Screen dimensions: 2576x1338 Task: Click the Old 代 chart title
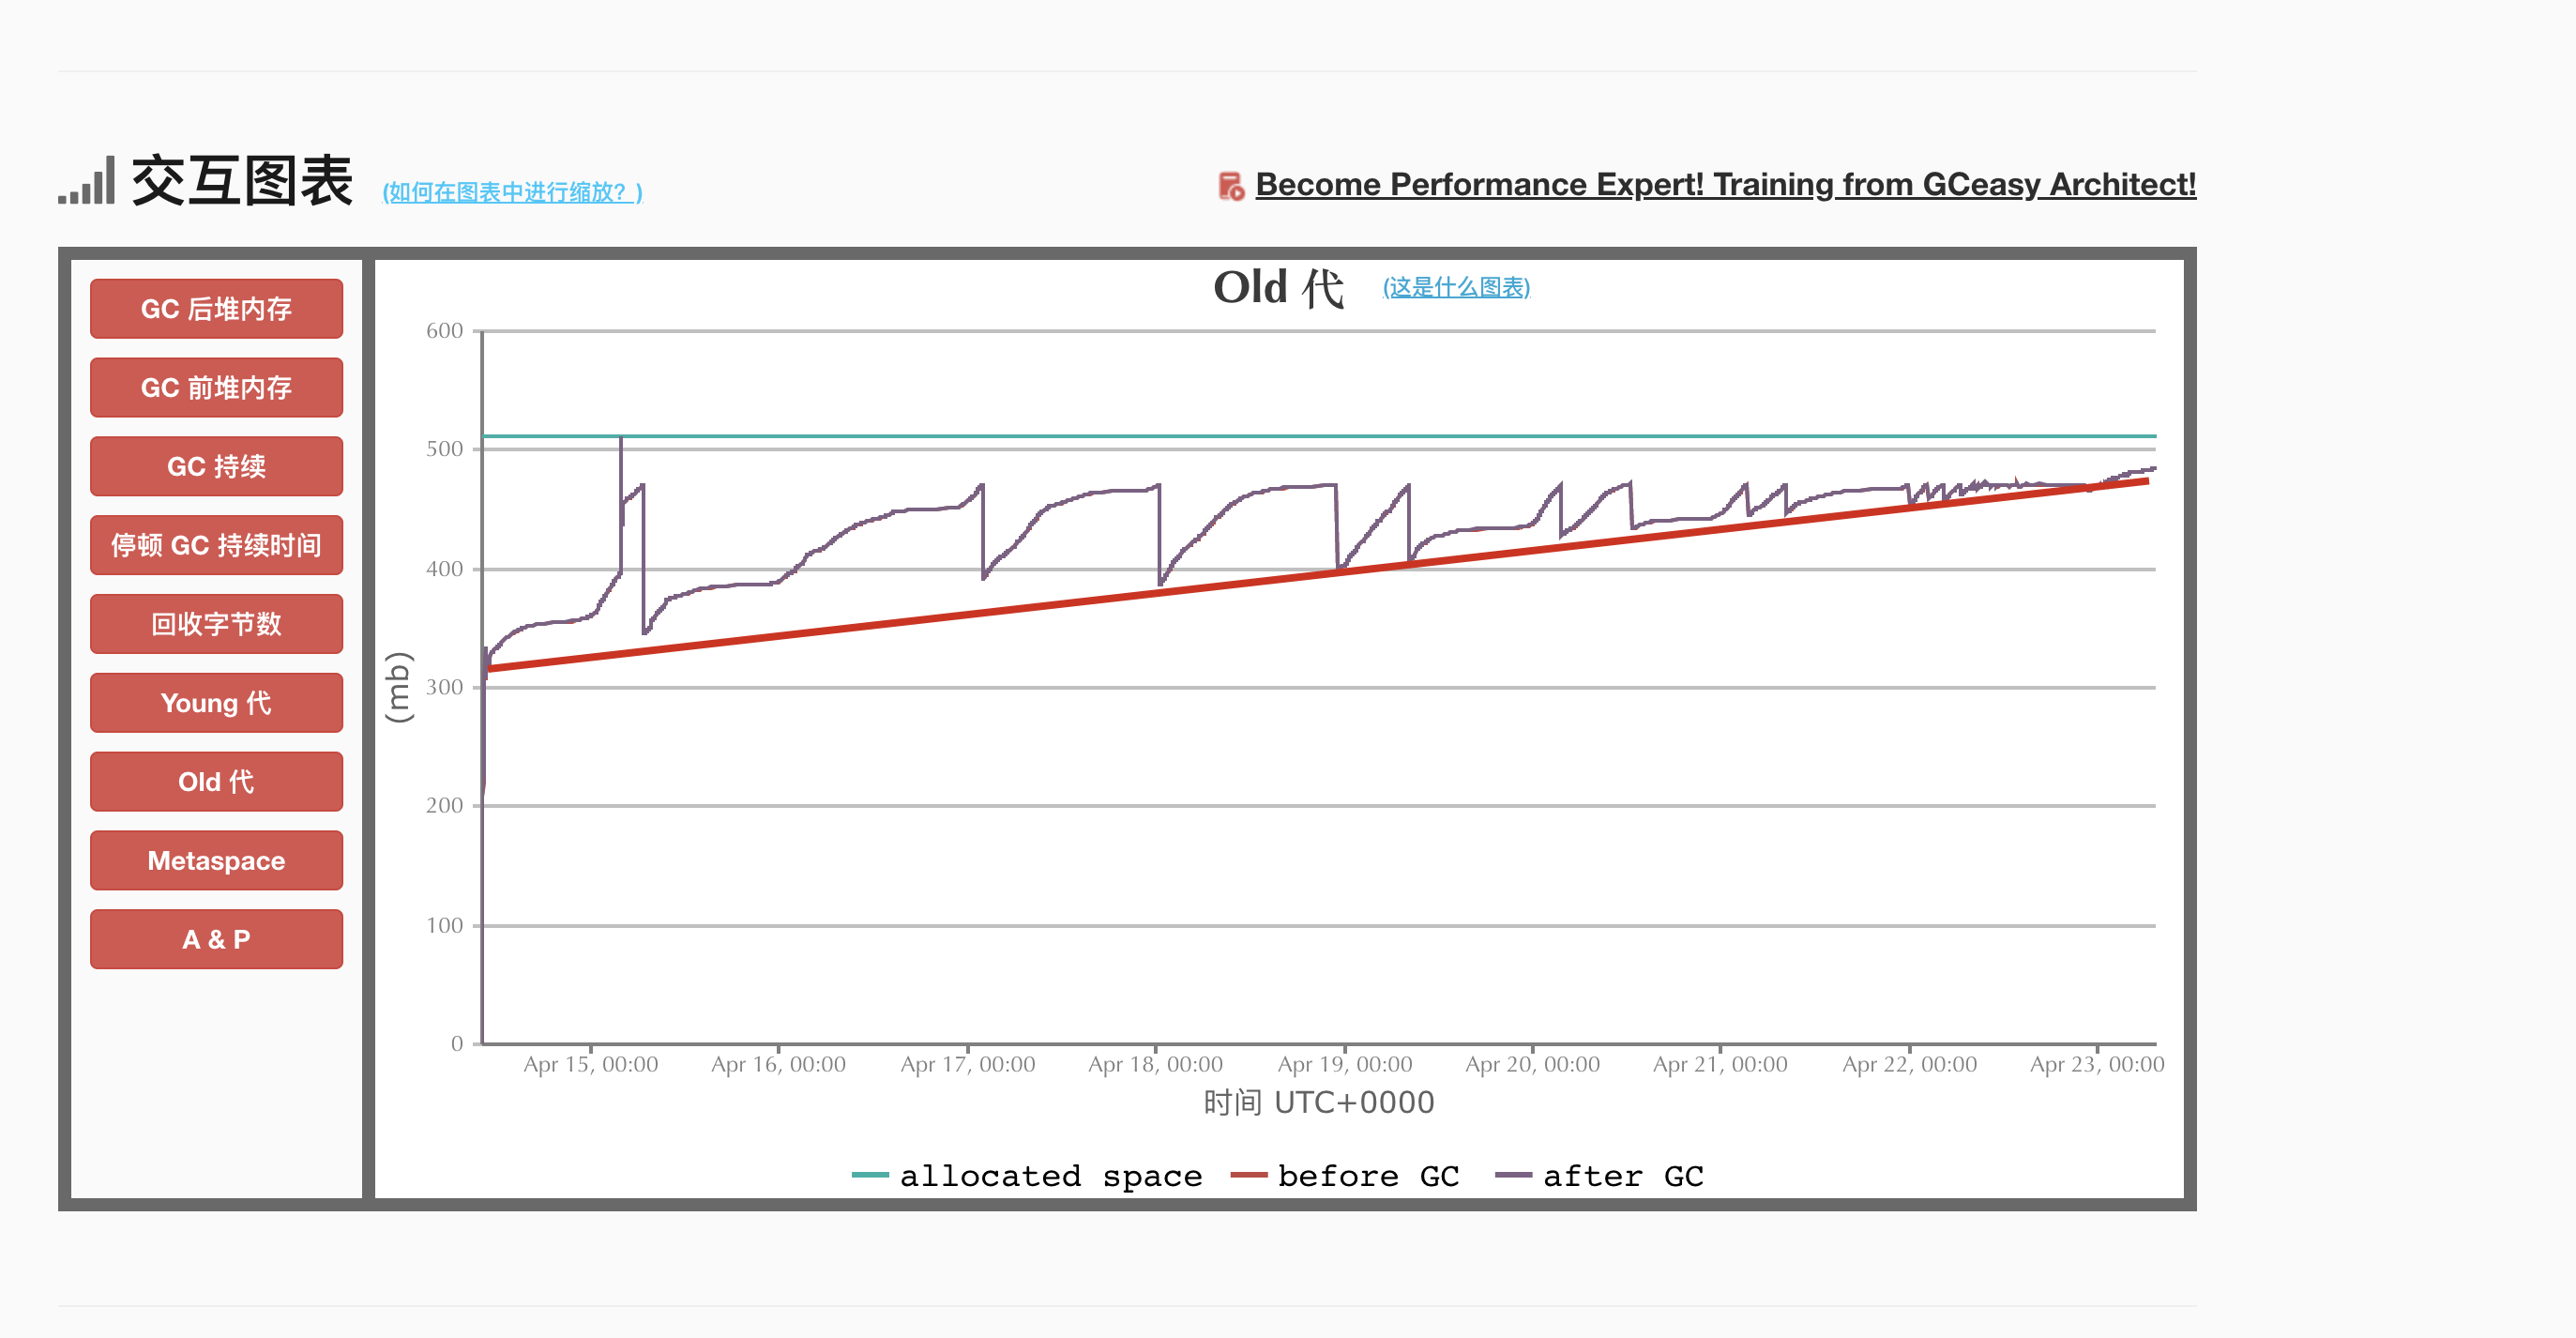tap(1278, 288)
